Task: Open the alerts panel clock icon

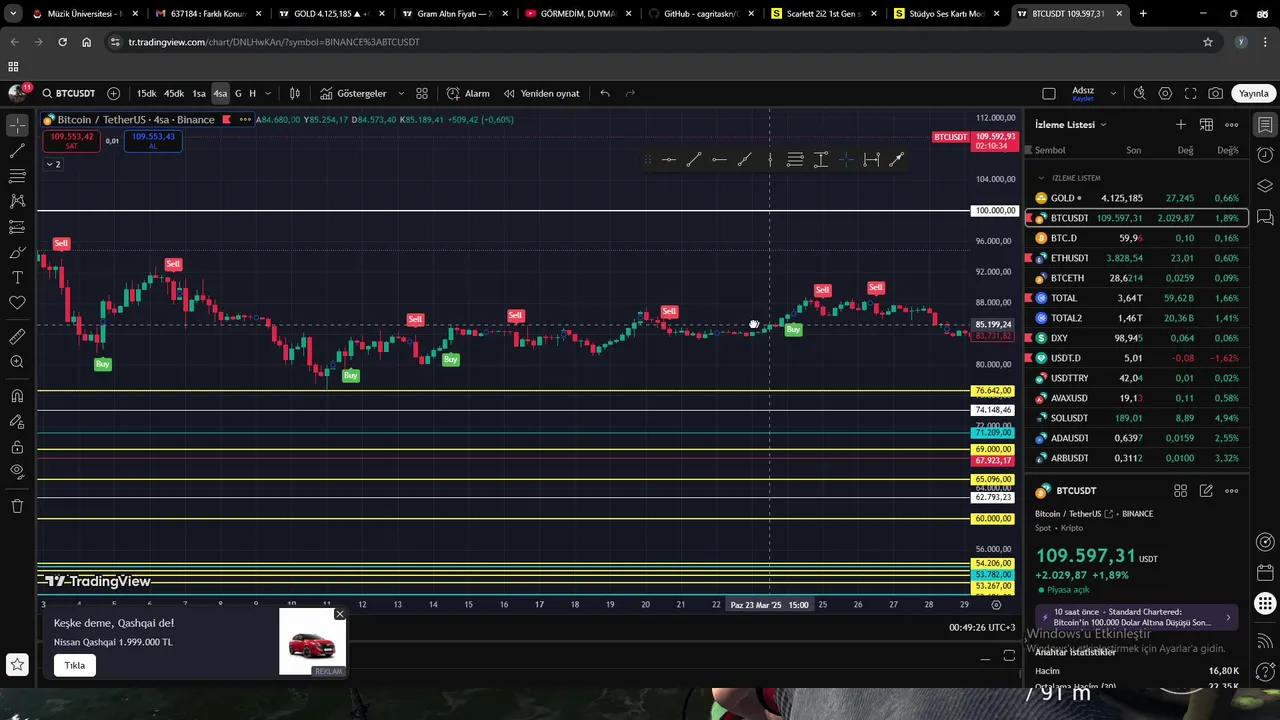Action: (1265, 155)
